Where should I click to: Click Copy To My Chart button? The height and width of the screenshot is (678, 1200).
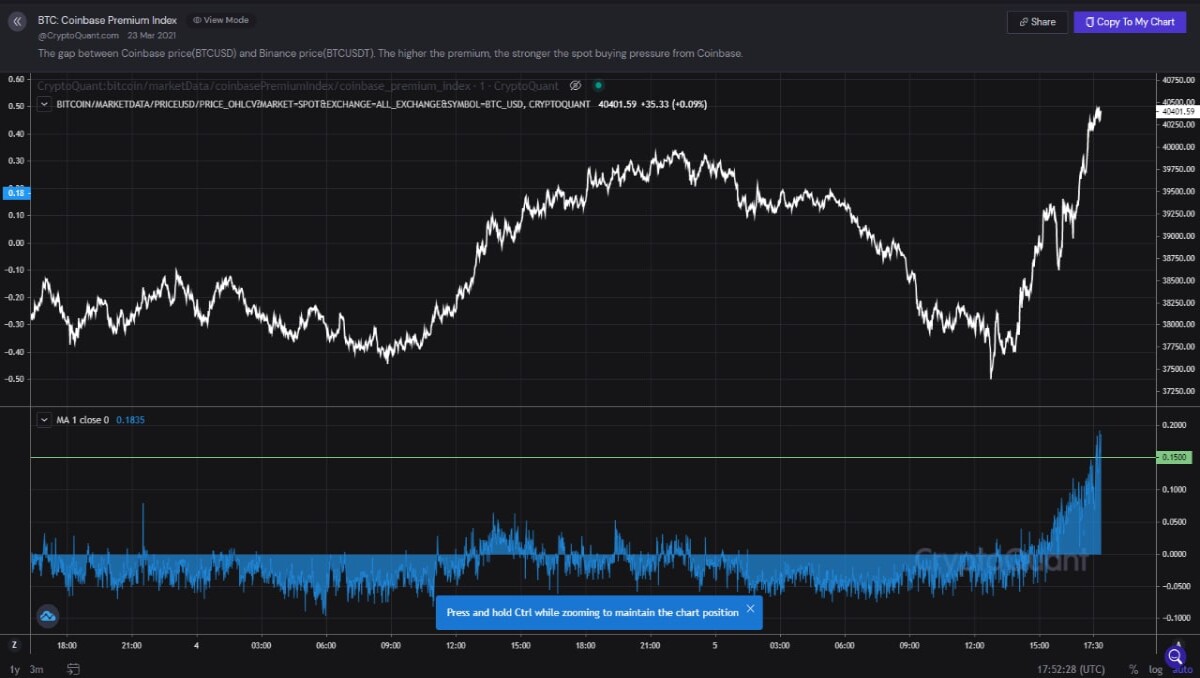[1129, 22]
